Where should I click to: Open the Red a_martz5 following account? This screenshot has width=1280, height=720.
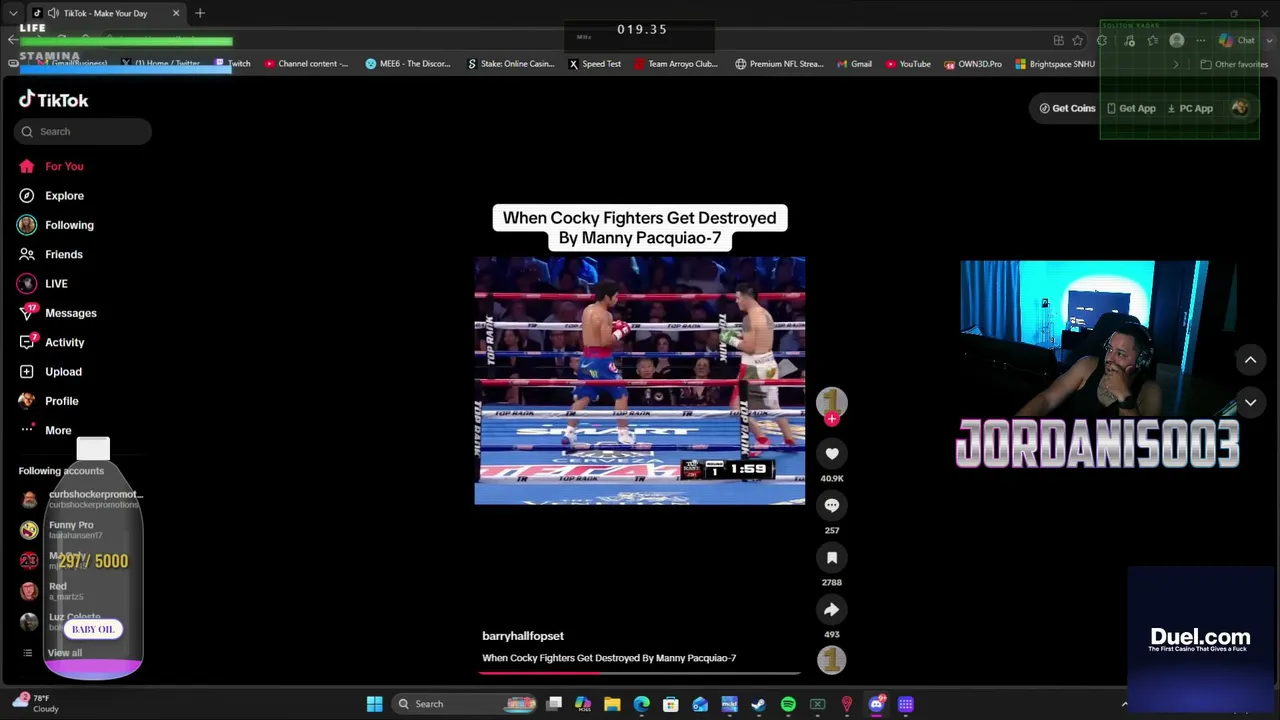51,591
